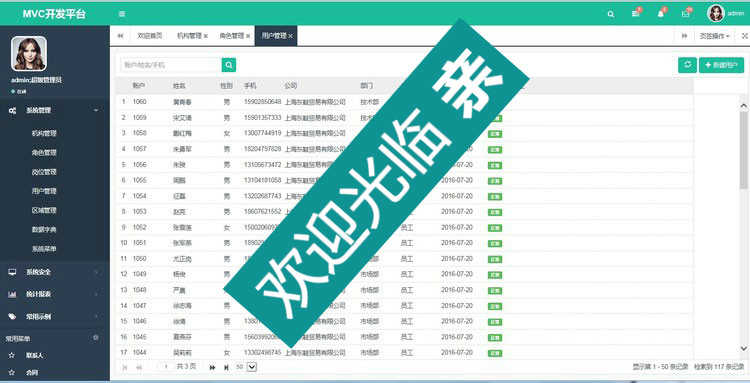Focus the account or phone search field
This screenshot has width=750, height=383.
pos(171,65)
